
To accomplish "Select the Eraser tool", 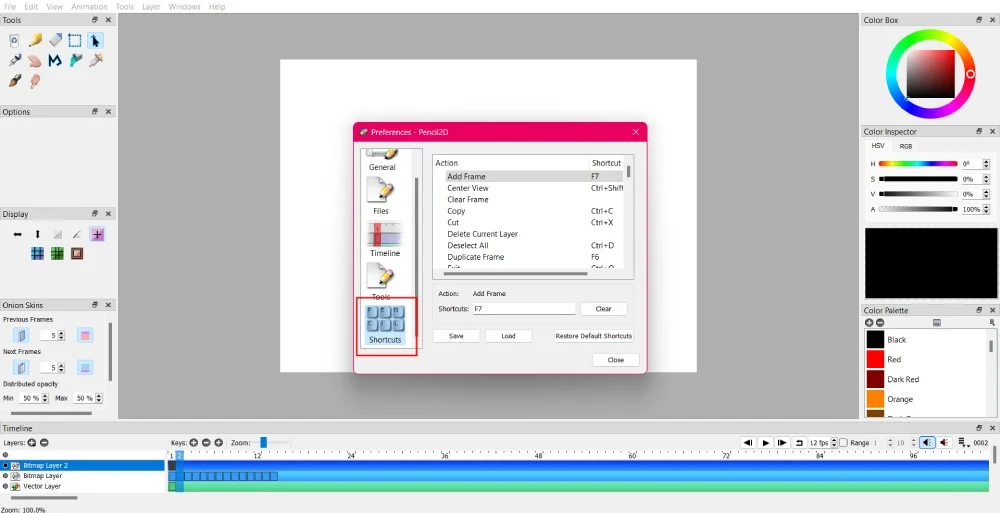I will 55,41.
